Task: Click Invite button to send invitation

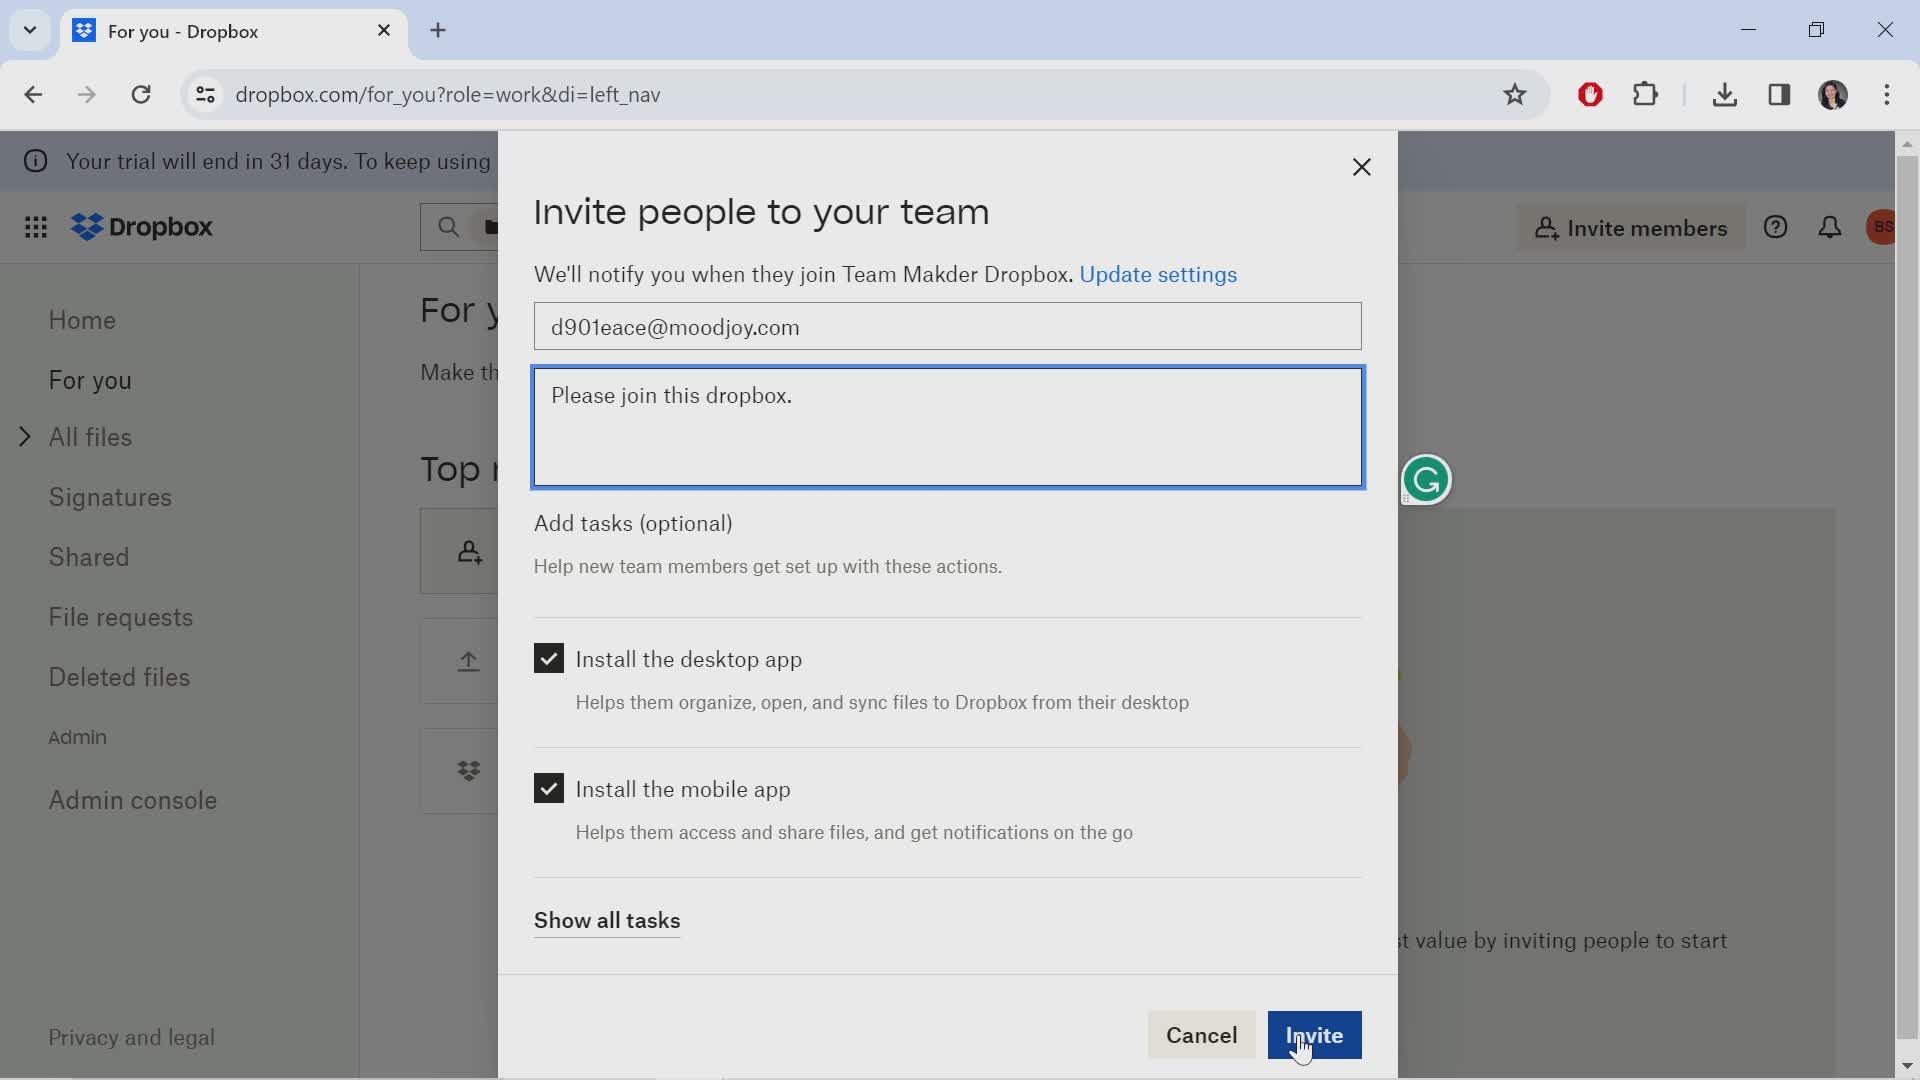Action: pos(1315,1035)
